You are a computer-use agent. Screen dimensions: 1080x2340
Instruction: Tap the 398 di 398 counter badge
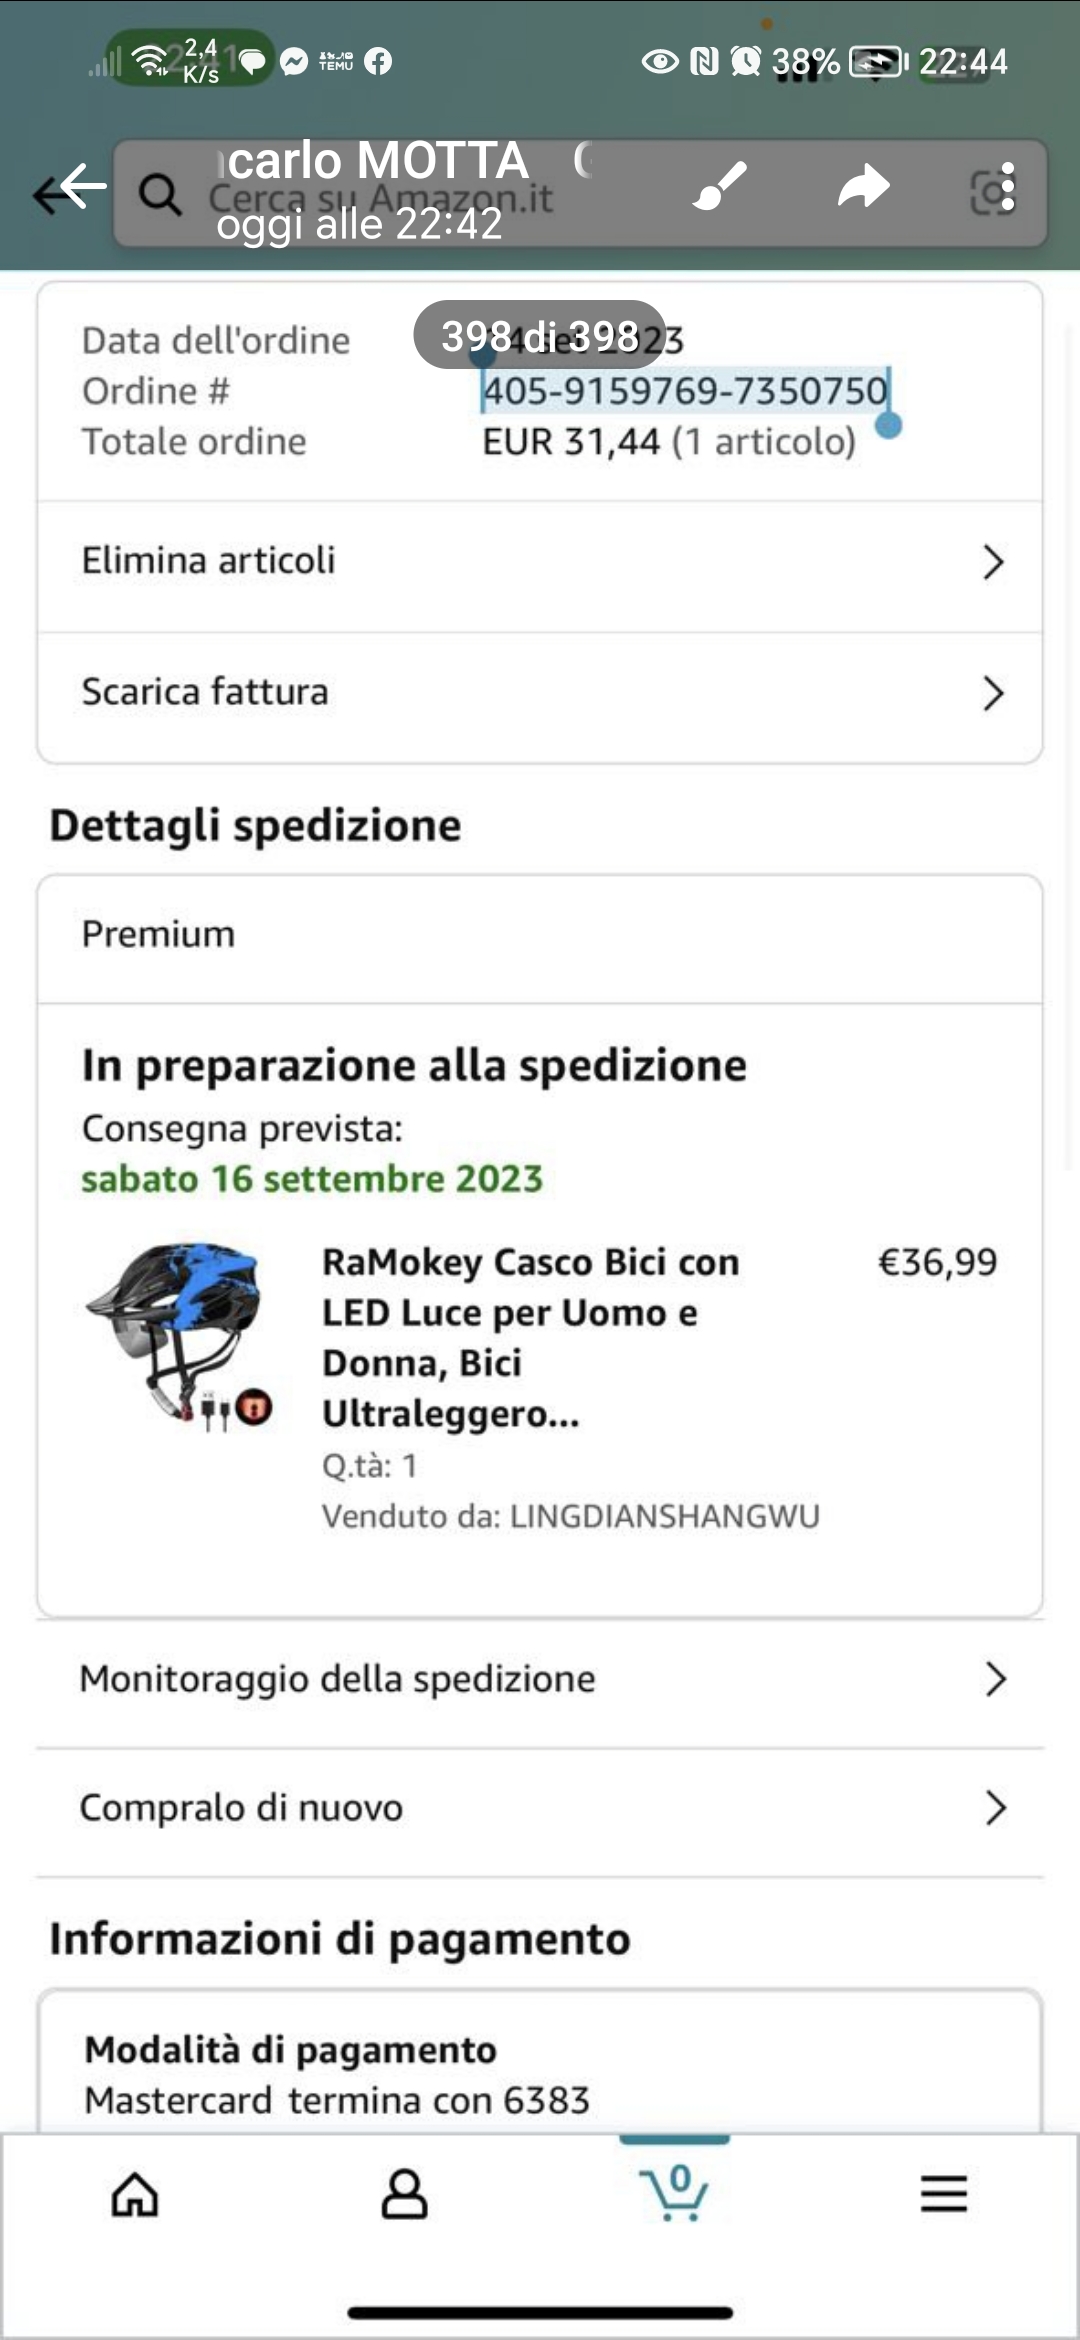point(540,336)
